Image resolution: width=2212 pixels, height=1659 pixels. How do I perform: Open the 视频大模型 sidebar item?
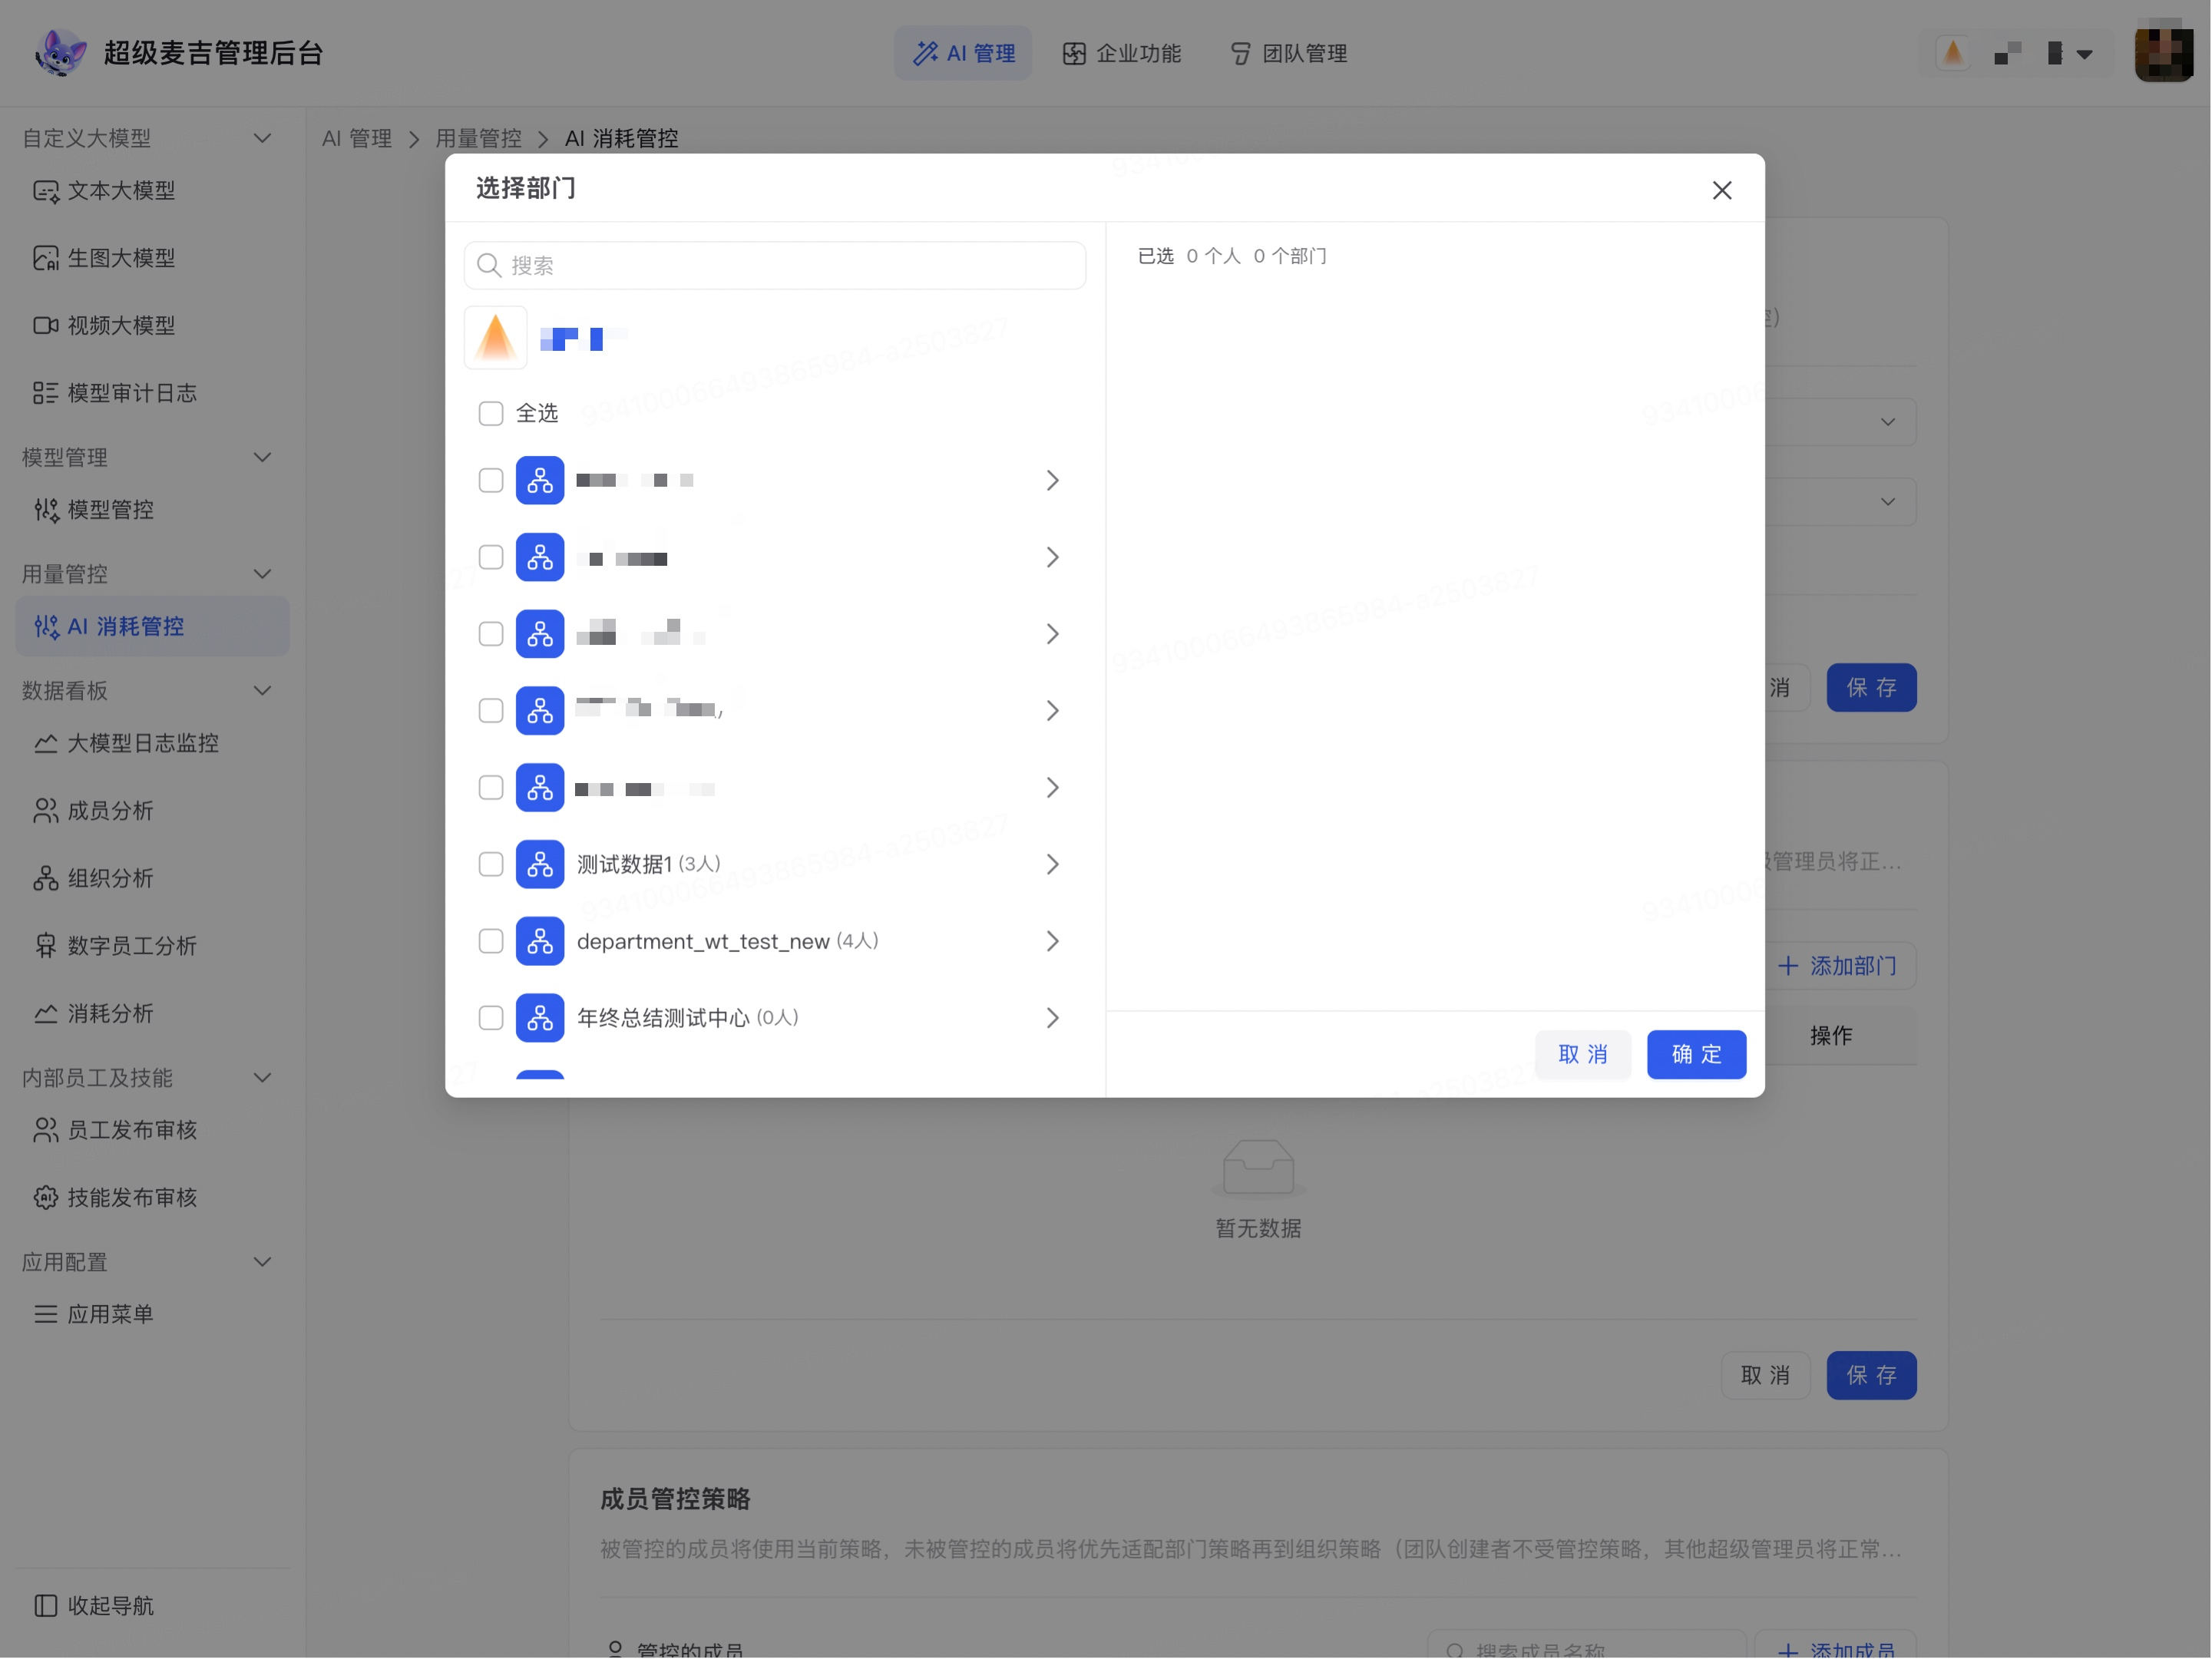(x=152, y=325)
